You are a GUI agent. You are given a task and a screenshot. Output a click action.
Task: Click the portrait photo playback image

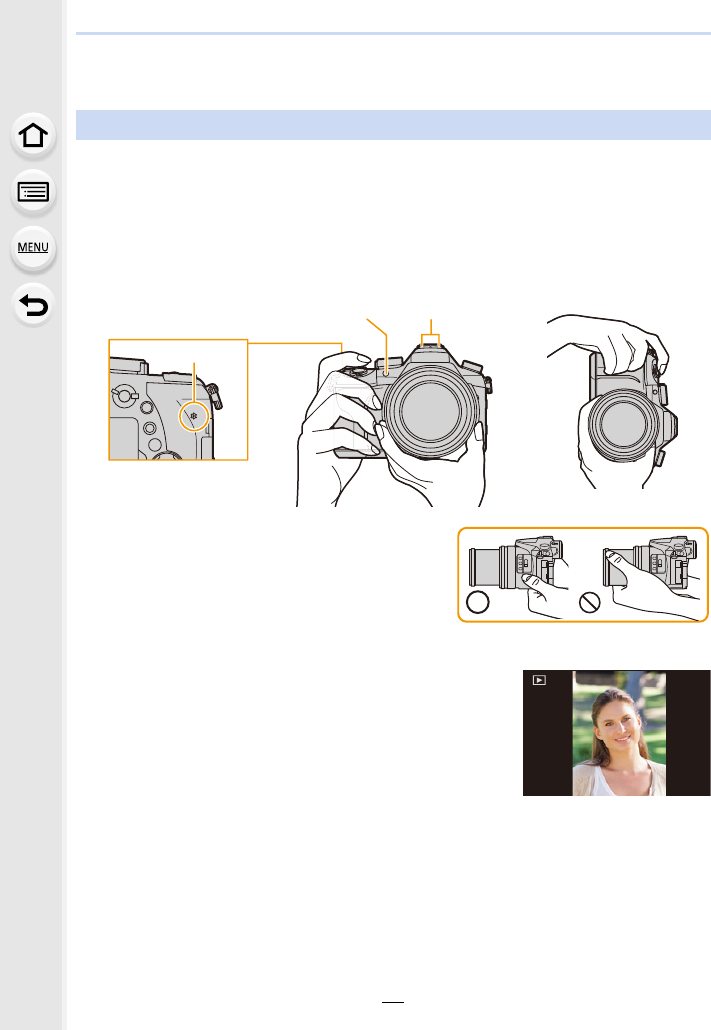pyautogui.click(x=616, y=732)
